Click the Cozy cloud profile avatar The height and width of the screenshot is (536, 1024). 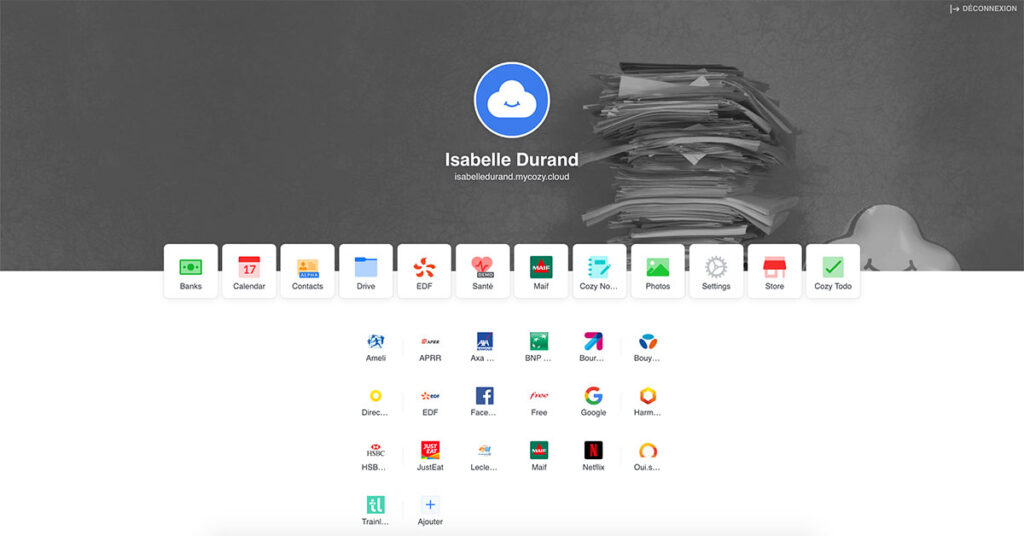[x=512, y=99]
